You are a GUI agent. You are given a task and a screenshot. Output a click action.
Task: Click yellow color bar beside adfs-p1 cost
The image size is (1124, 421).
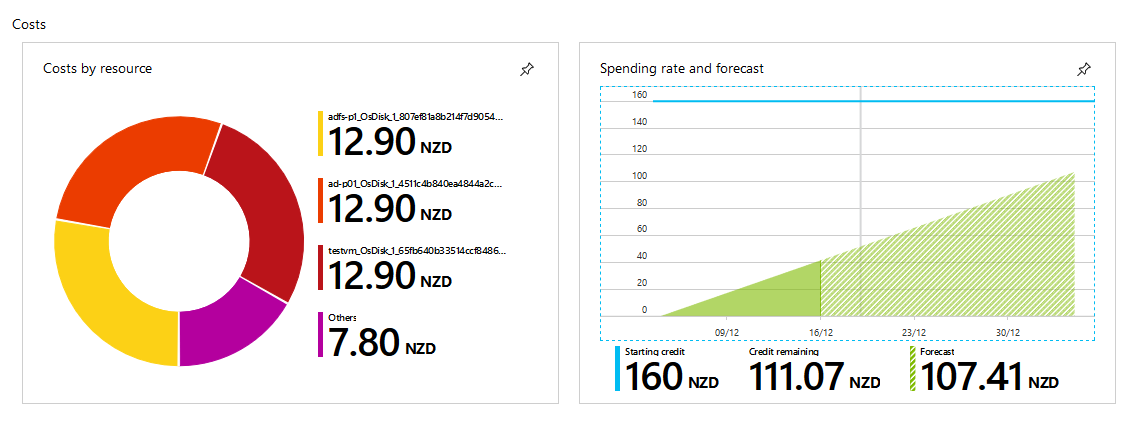(321, 133)
